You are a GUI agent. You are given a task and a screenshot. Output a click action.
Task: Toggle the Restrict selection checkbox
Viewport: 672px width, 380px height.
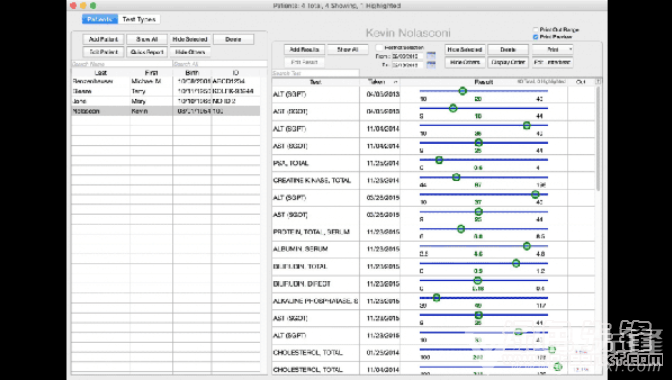[x=379, y=48]
